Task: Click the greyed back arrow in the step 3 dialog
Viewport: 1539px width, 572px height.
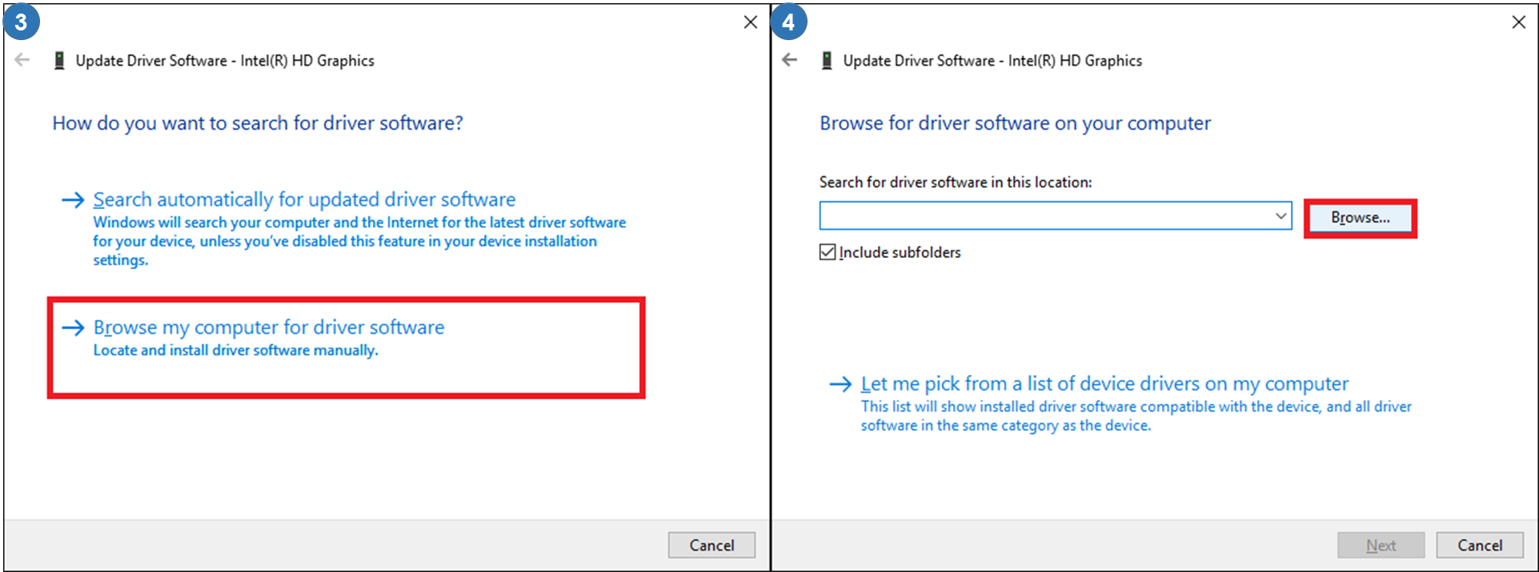Action: (x=22, y=60)
